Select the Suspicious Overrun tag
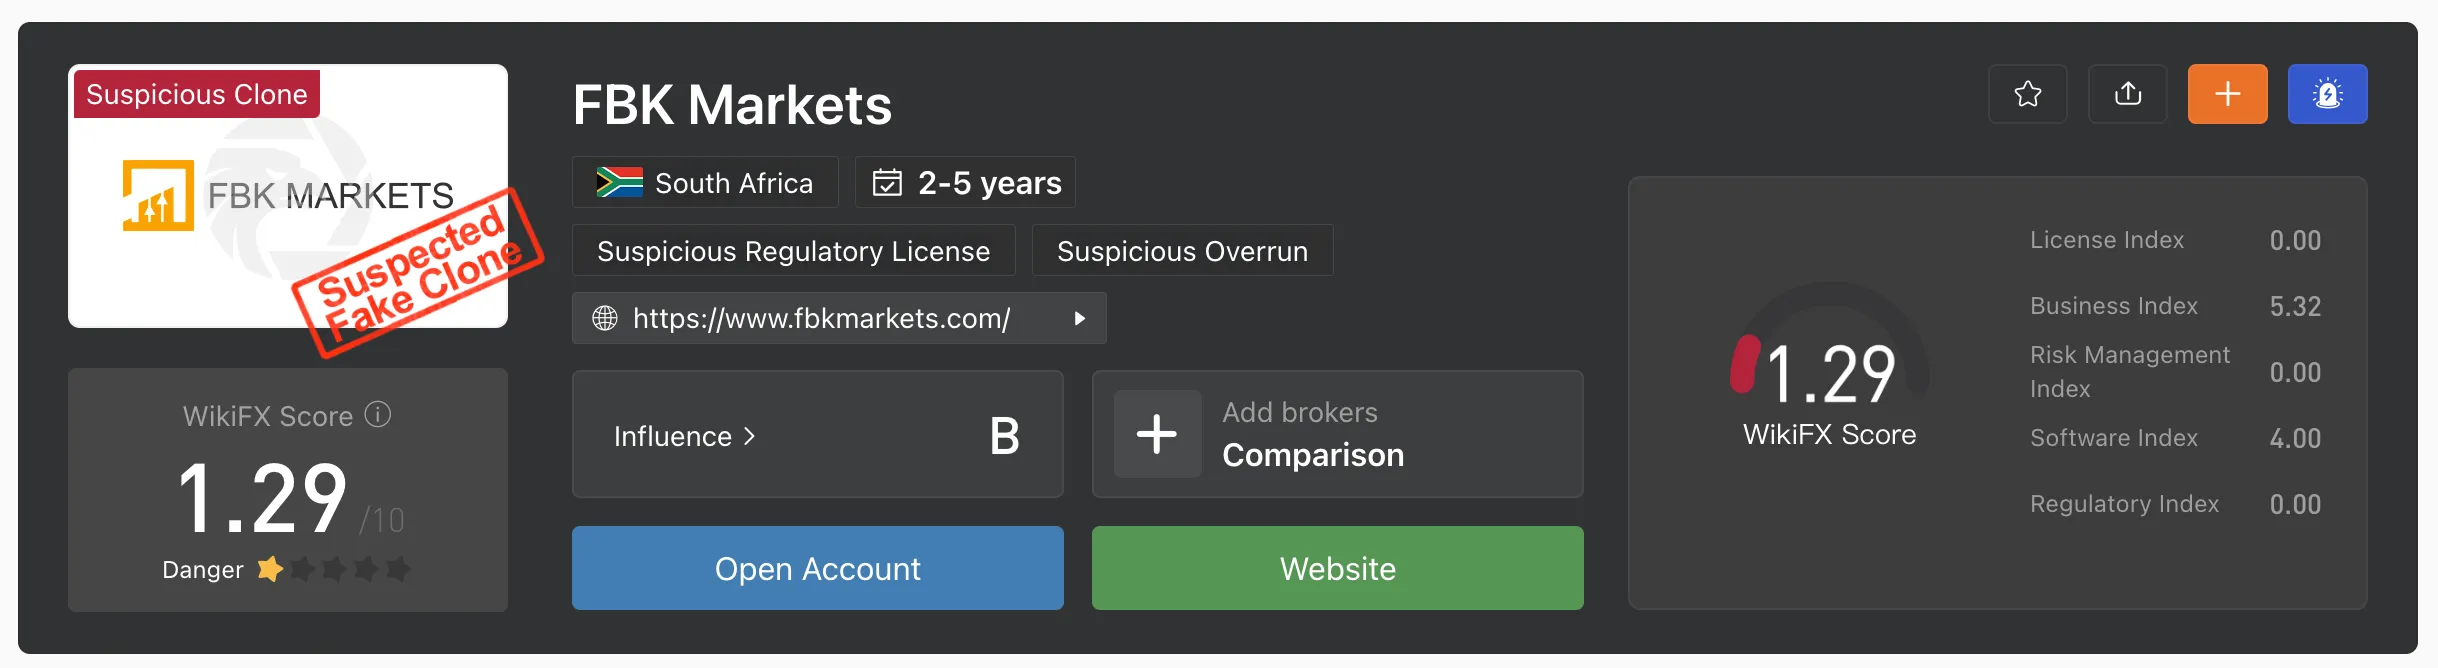Viewport: 2438px width, 668px height. (1182, 250)
